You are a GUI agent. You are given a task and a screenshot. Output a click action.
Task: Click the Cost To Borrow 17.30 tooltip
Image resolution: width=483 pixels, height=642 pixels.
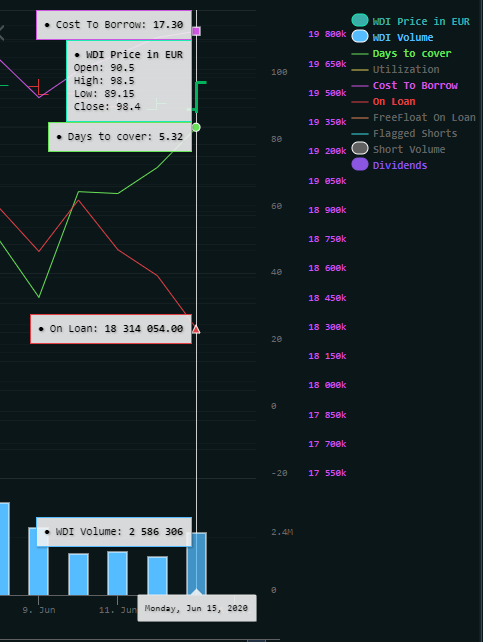114,25
